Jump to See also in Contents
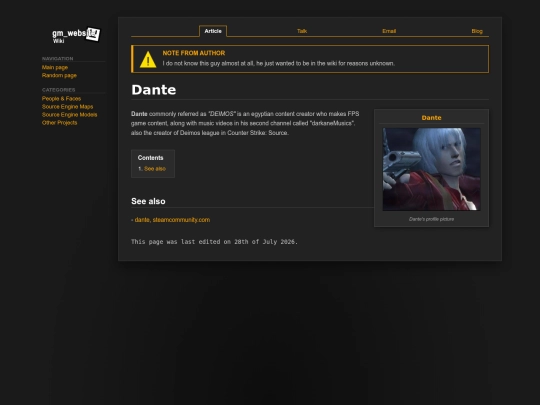 [x=155, y=169]
